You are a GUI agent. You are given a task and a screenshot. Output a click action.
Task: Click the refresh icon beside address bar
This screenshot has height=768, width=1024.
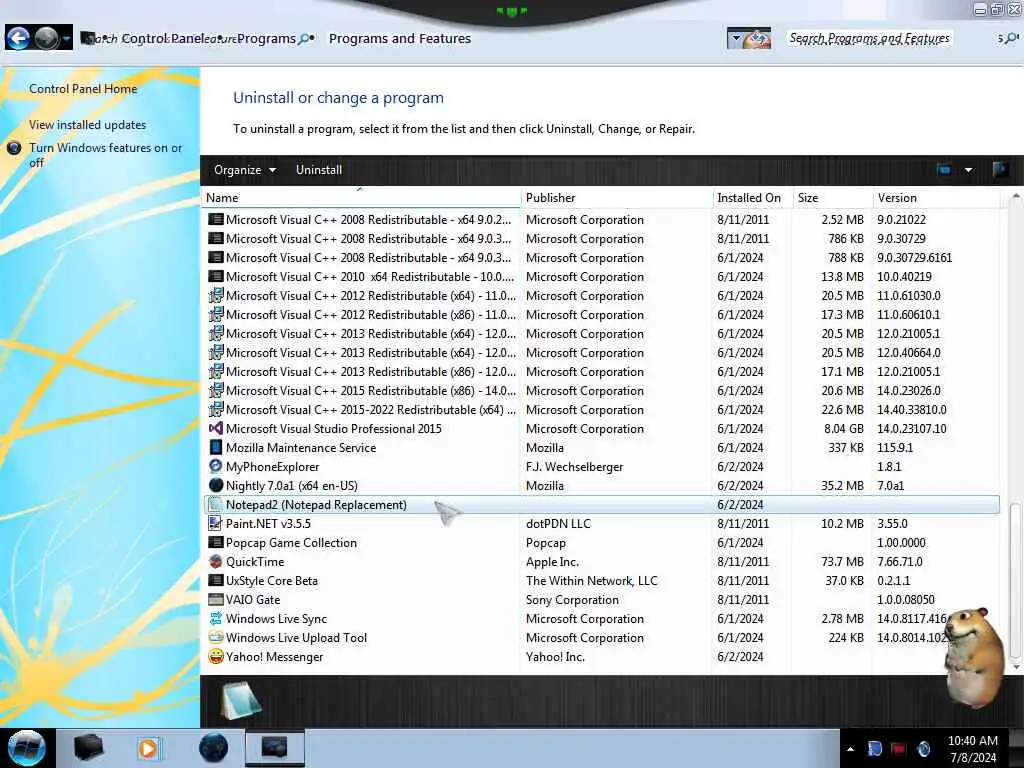point(758,39)
